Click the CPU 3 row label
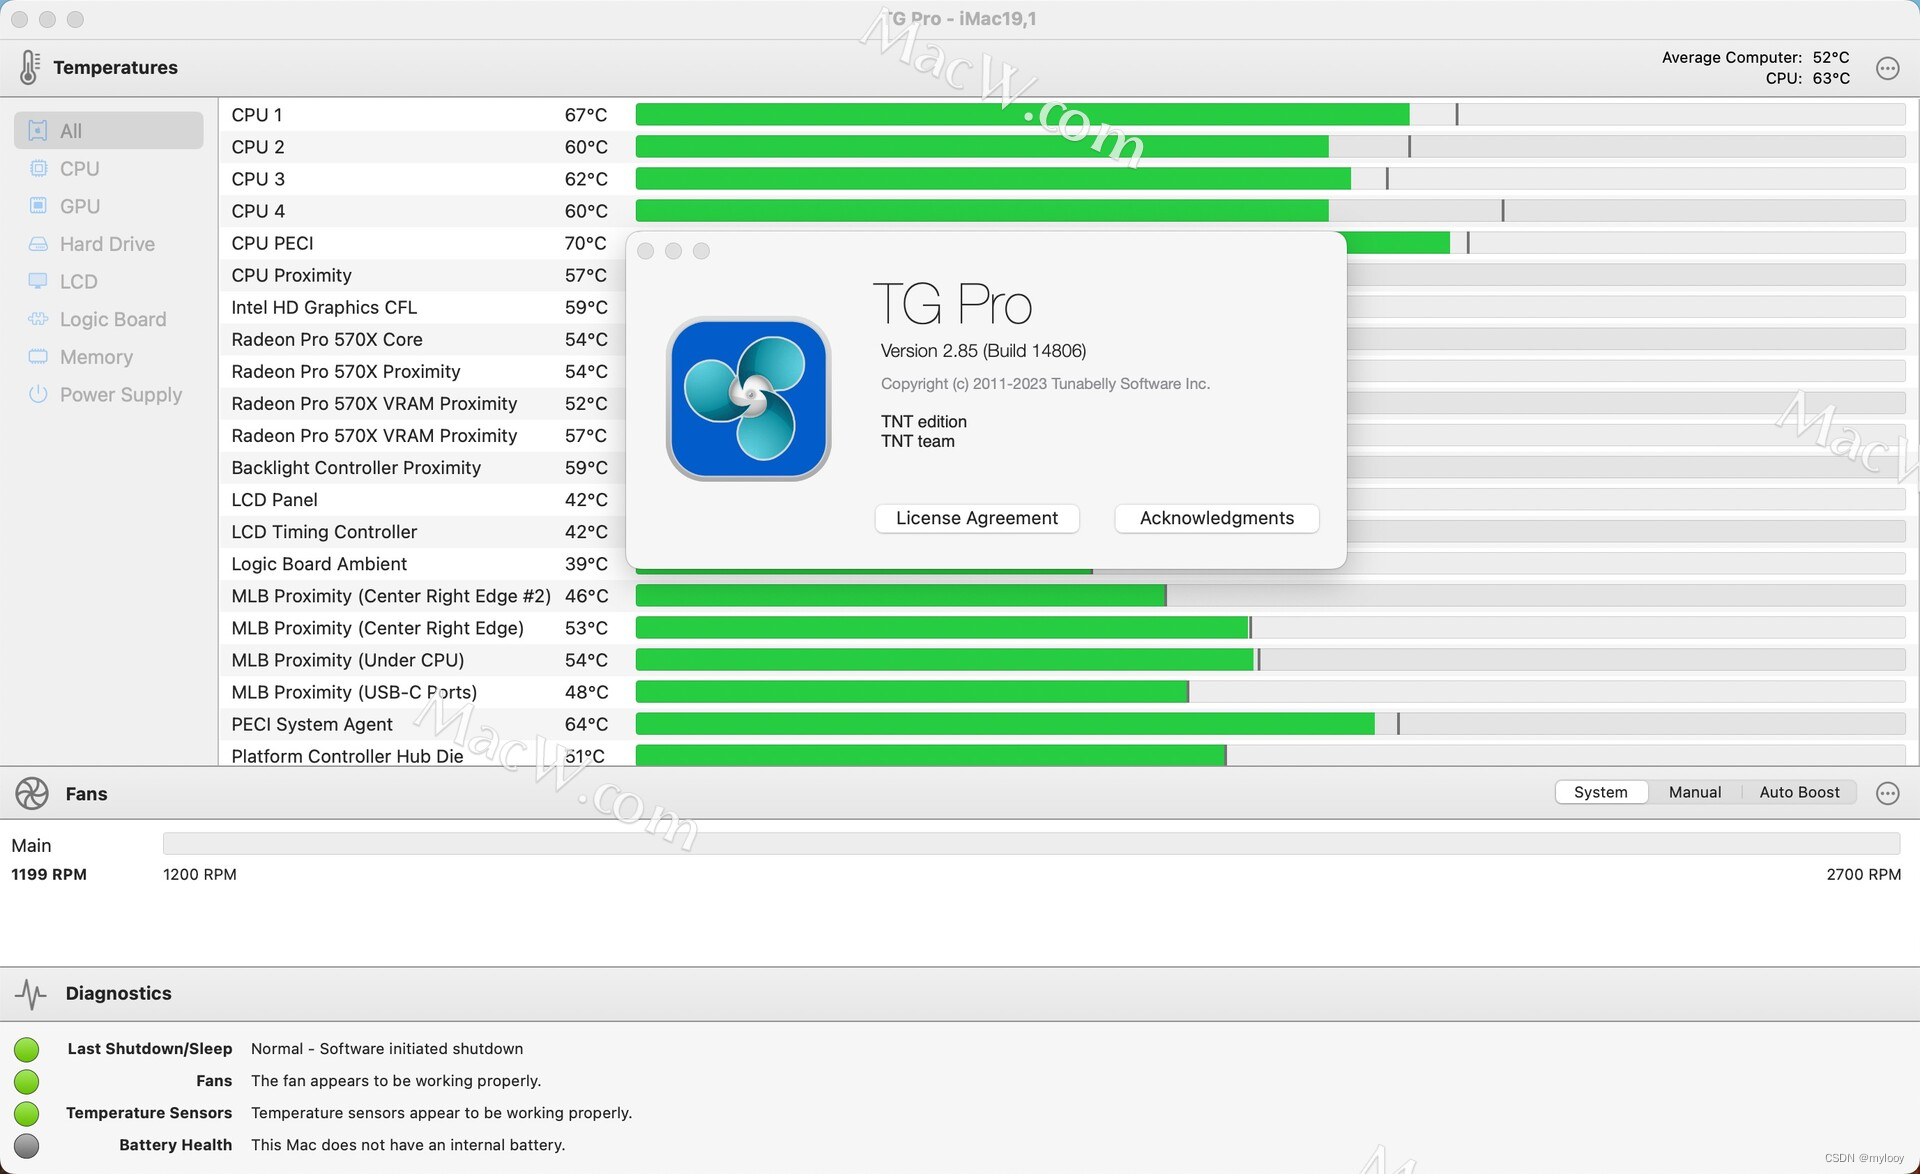1920x1174 pixels. pyautogui.click(x=258, y=179)
